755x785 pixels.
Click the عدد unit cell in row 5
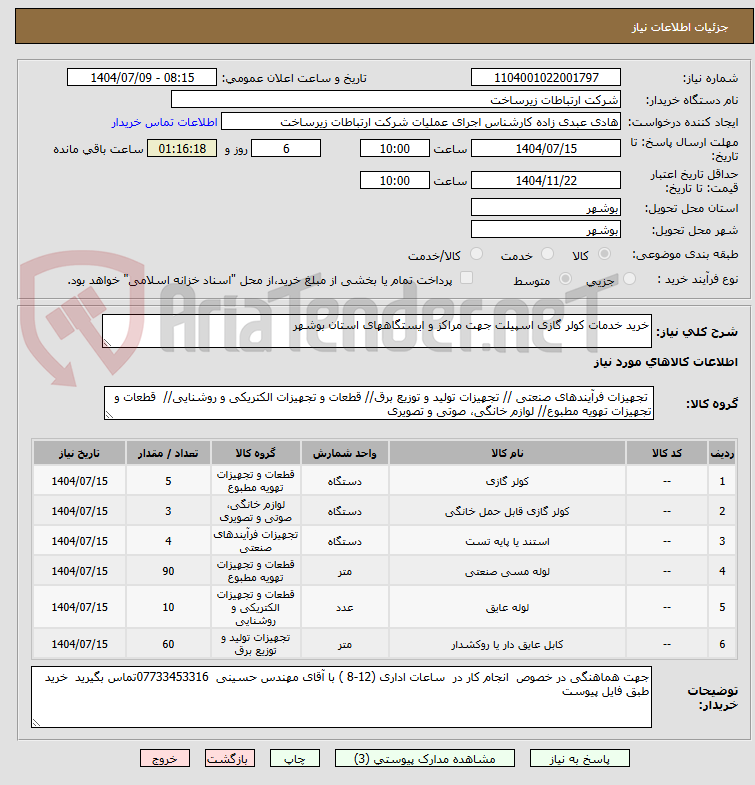pyautogui.click(x=344, y=607)
